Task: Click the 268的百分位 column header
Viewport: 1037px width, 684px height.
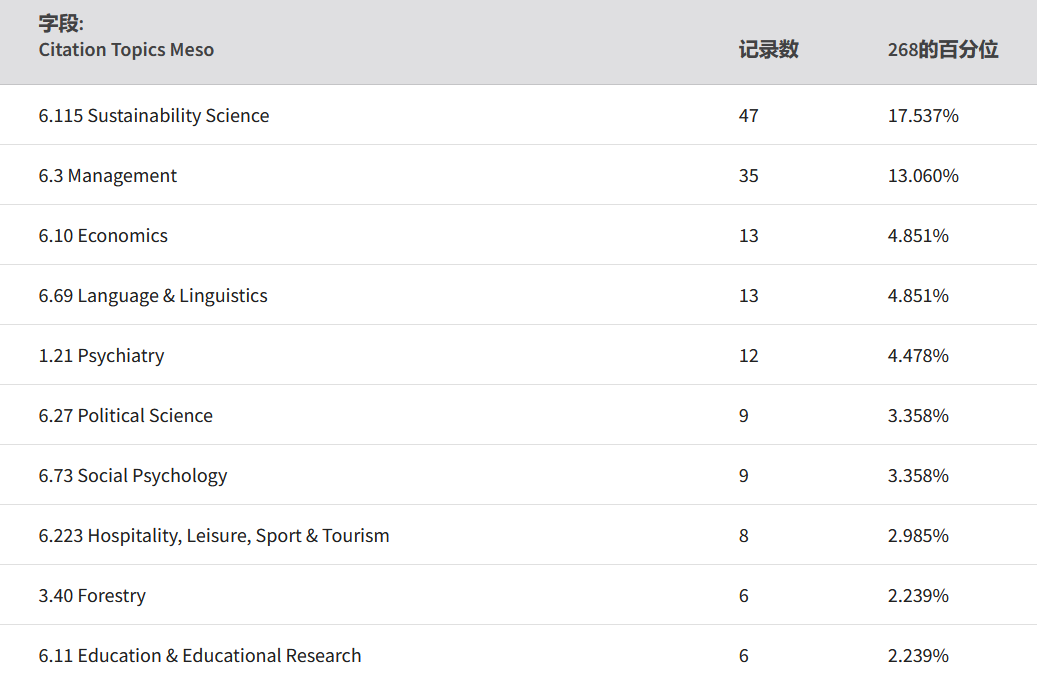Action: click(x=942, y=50)
